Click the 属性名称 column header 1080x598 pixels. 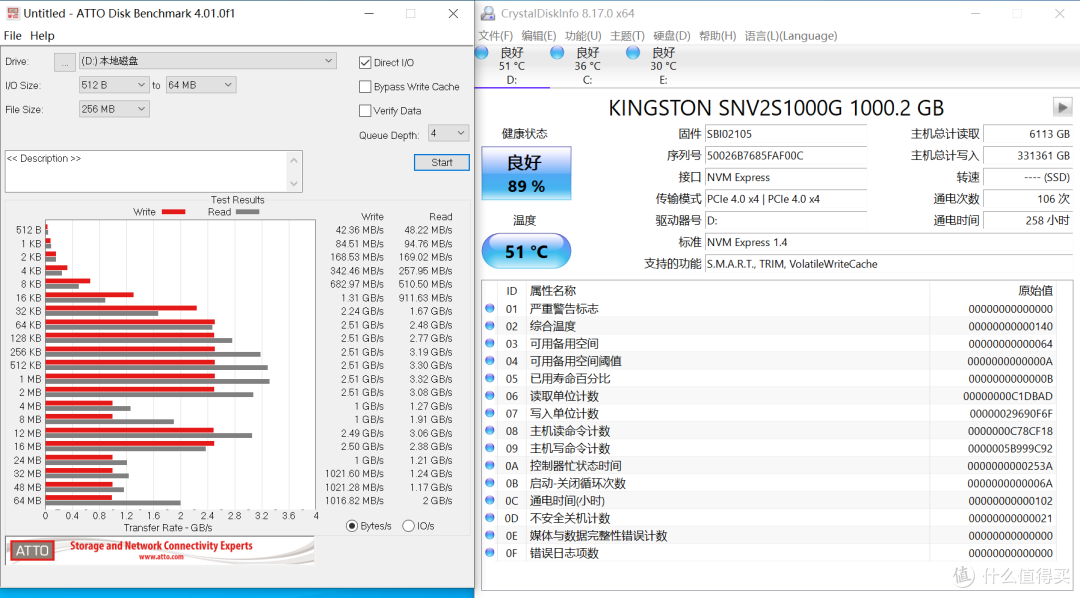[552, 291]
